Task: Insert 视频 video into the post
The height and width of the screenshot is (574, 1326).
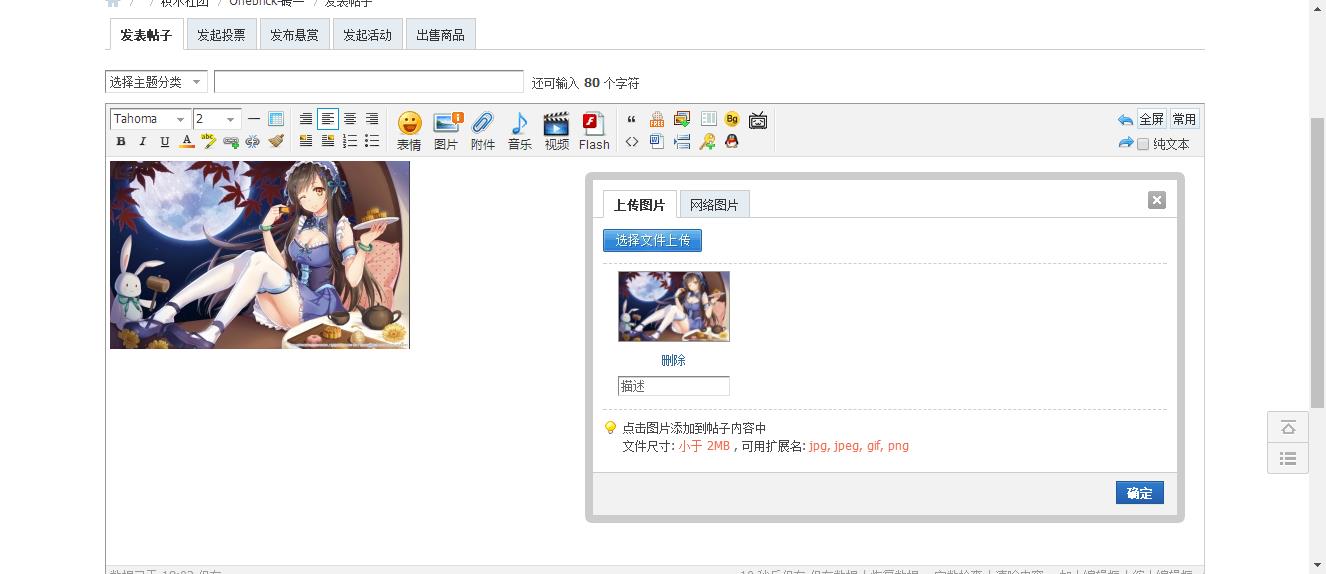Action: [556, 131]
